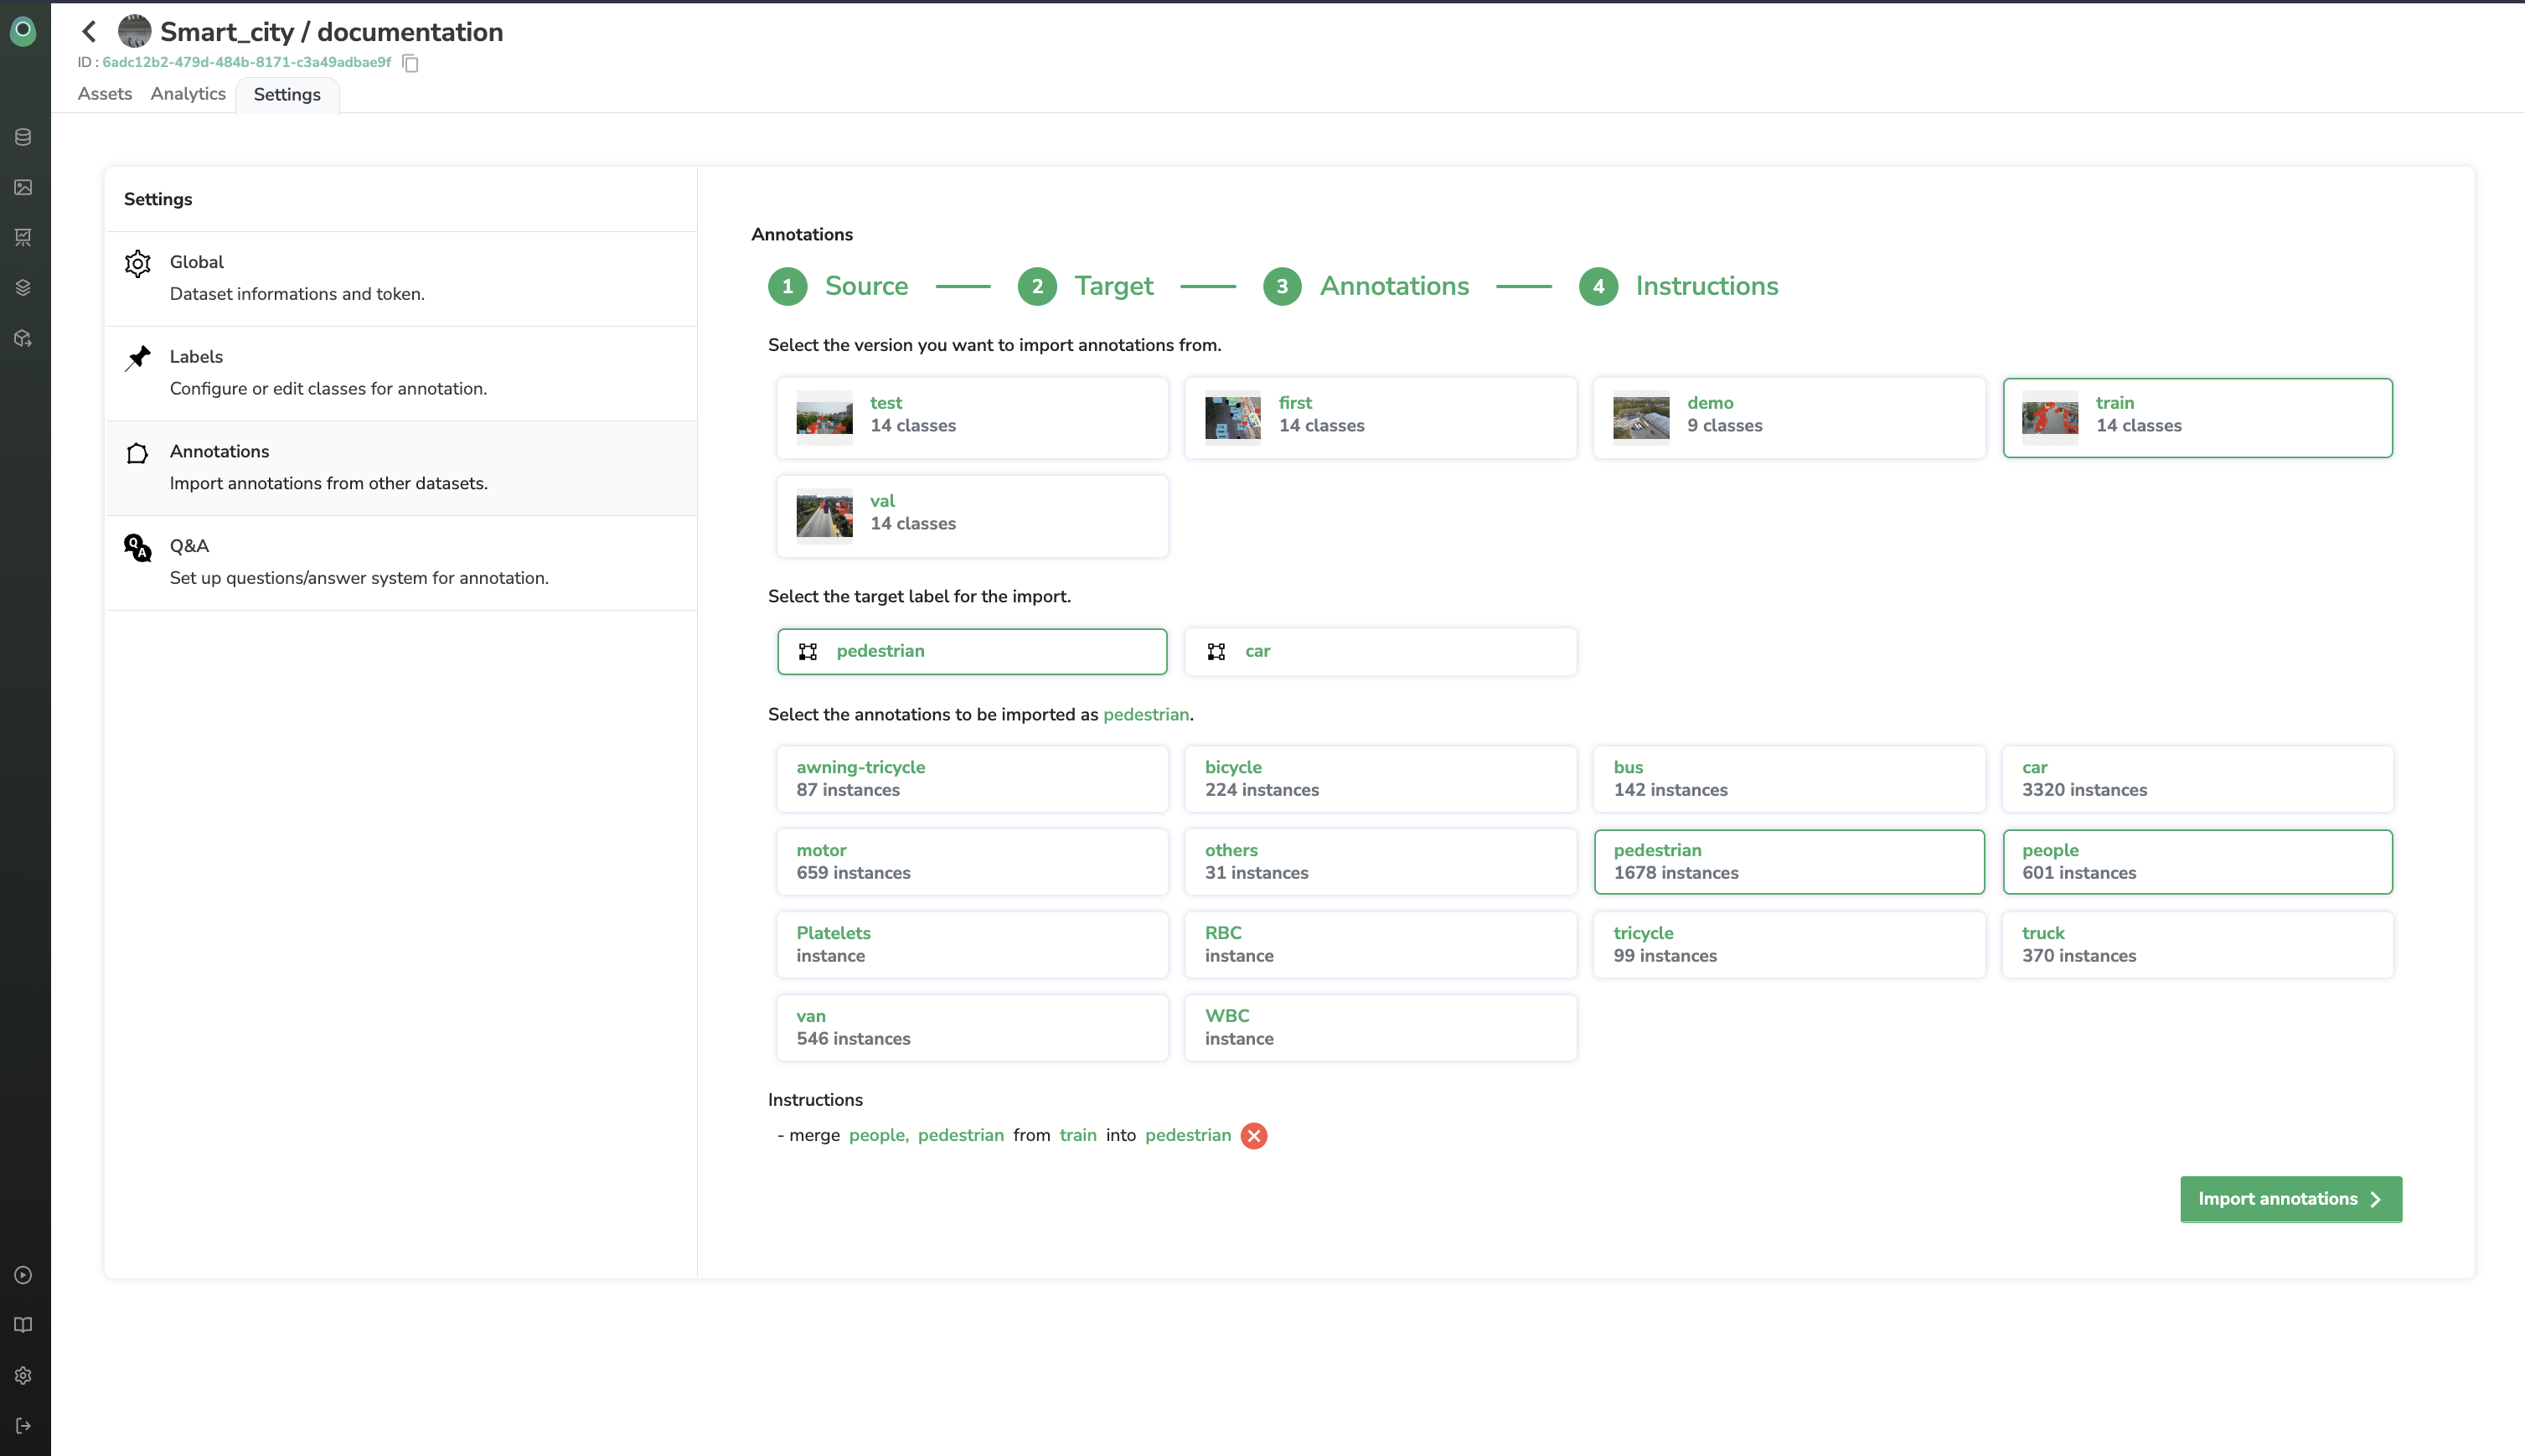Select the bicycle 224 instances card
The height and width of the screenshot is (1456, 2525).
1379,778
